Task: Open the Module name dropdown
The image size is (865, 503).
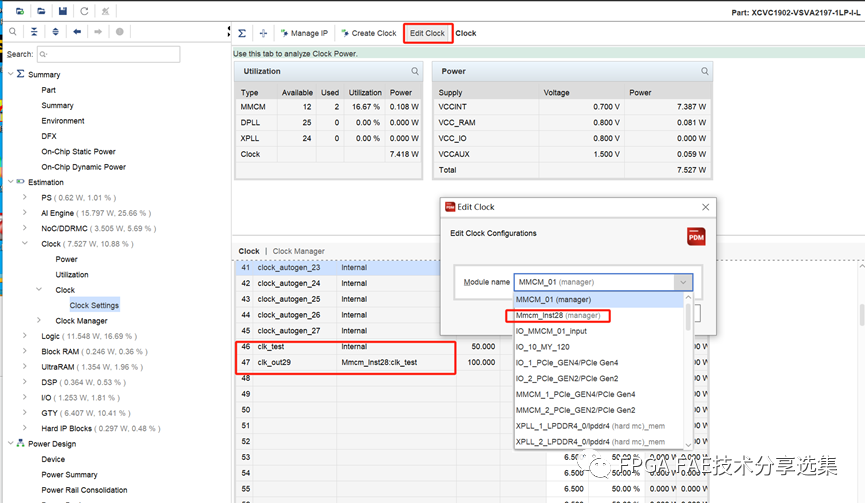Action: (x=683, y=283)
